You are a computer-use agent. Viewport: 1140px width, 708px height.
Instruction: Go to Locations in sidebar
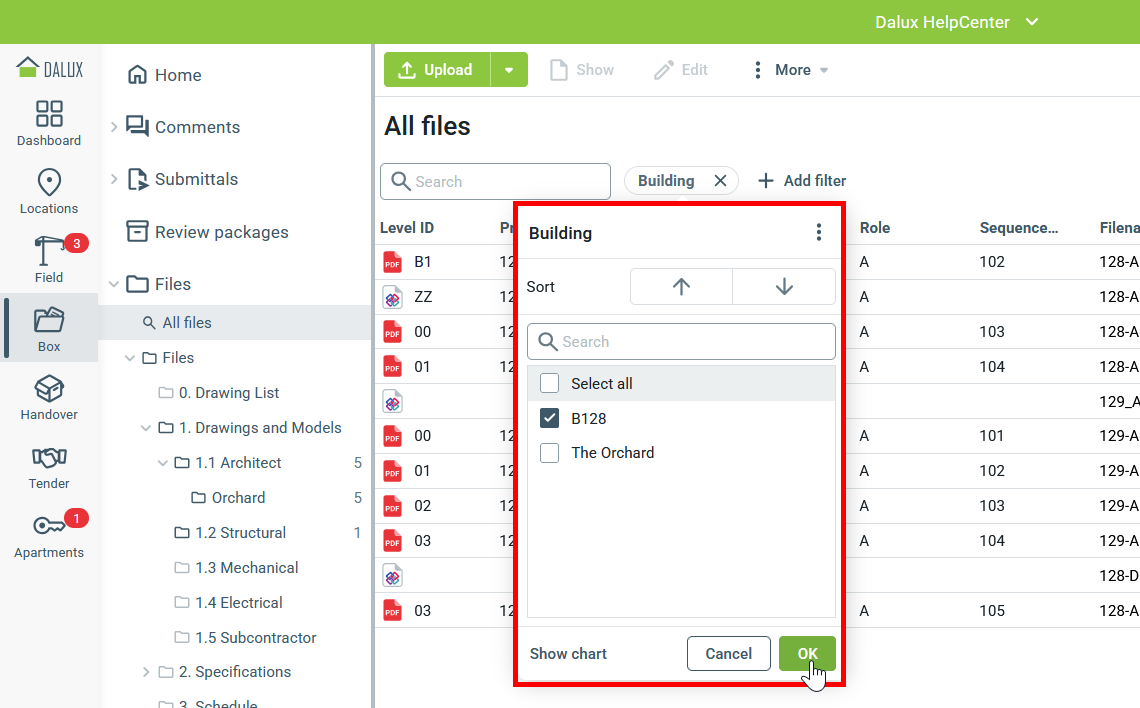[49, 191]
